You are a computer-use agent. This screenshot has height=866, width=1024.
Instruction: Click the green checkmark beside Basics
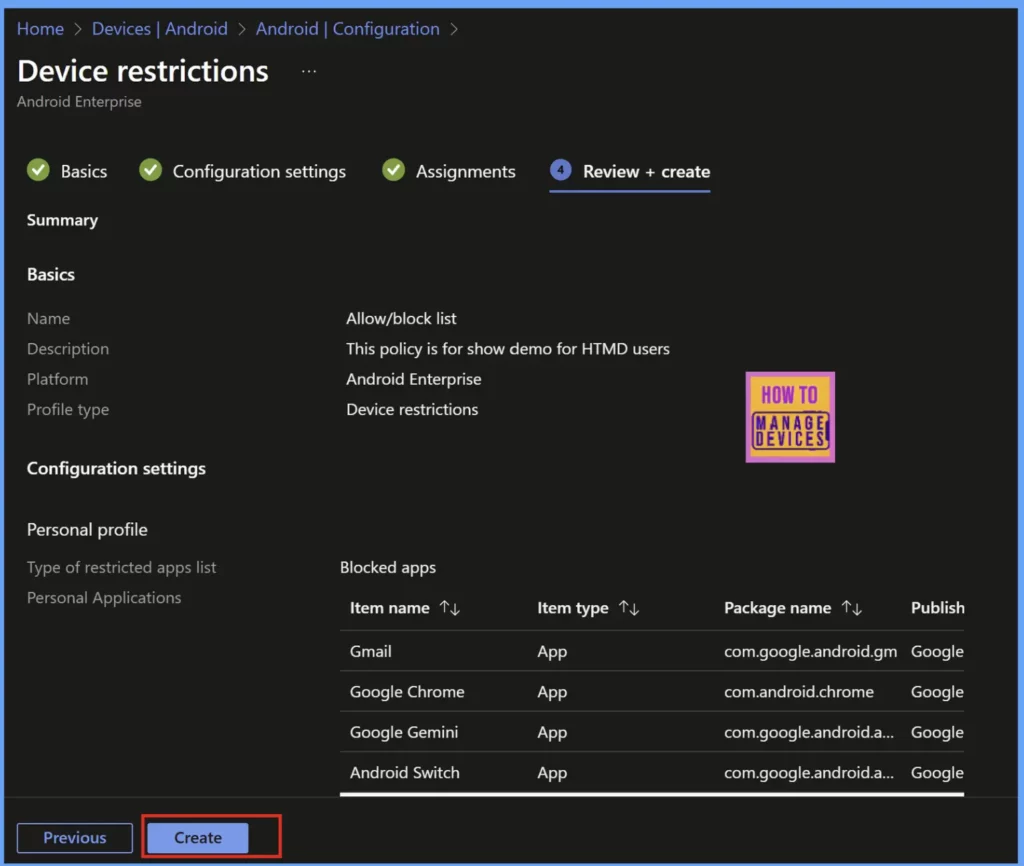coord(39,170)
